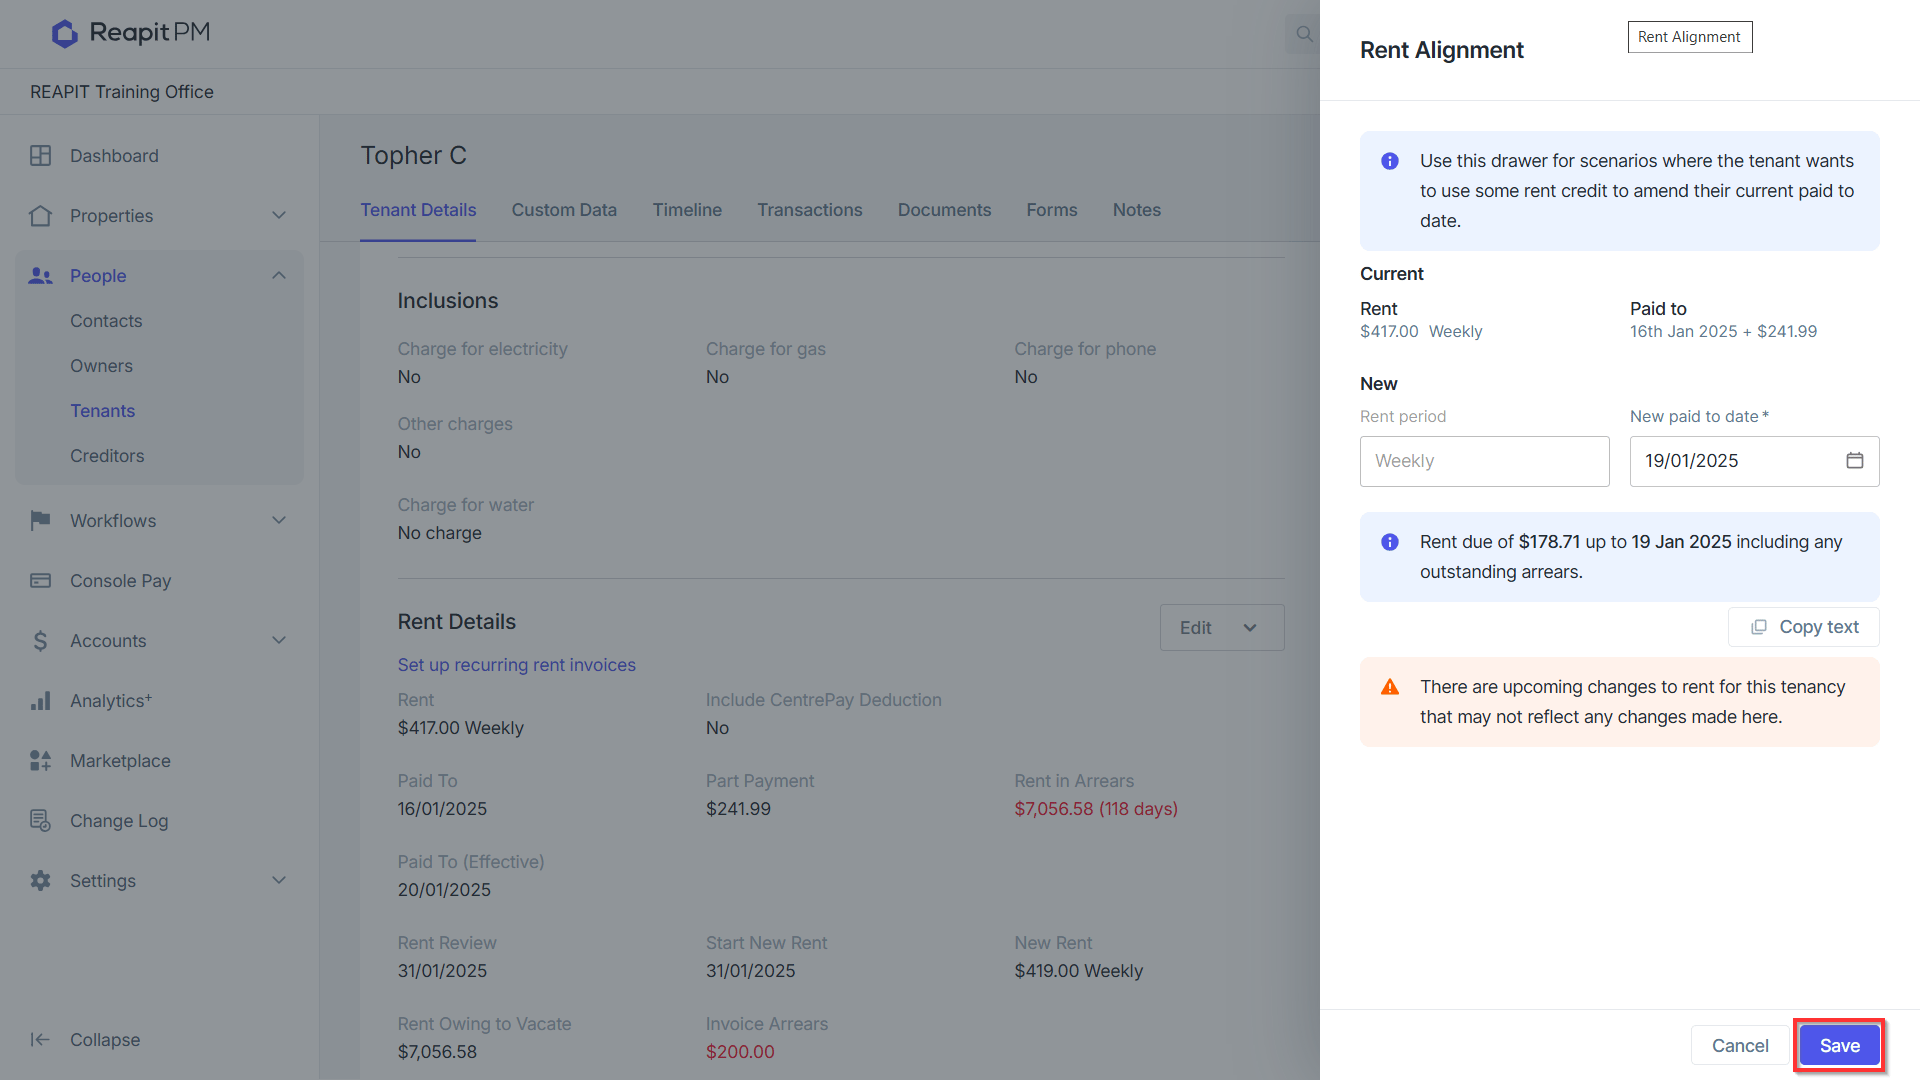This screenshot has height=1080, width=1920.
Task: Click the Dashboard grid icon
Action: click(40, 156)
